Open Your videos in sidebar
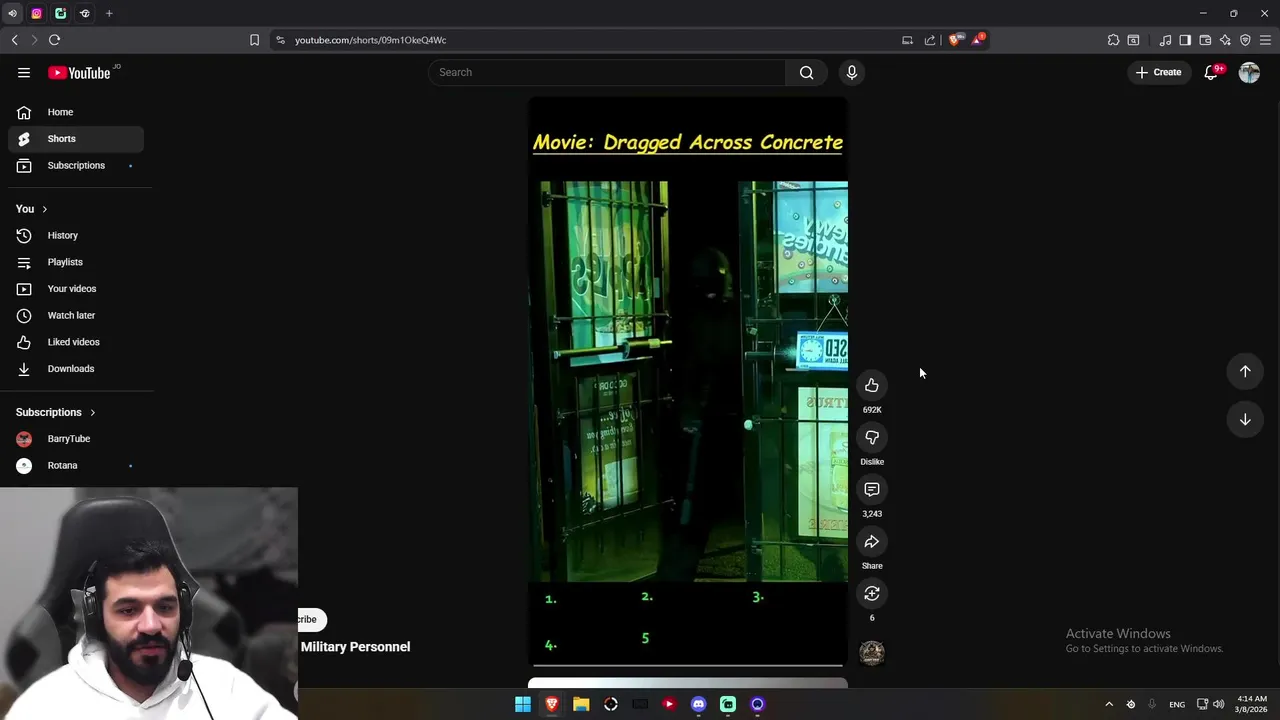Viewport: 1280px width, 720px height. coord(76,289)
